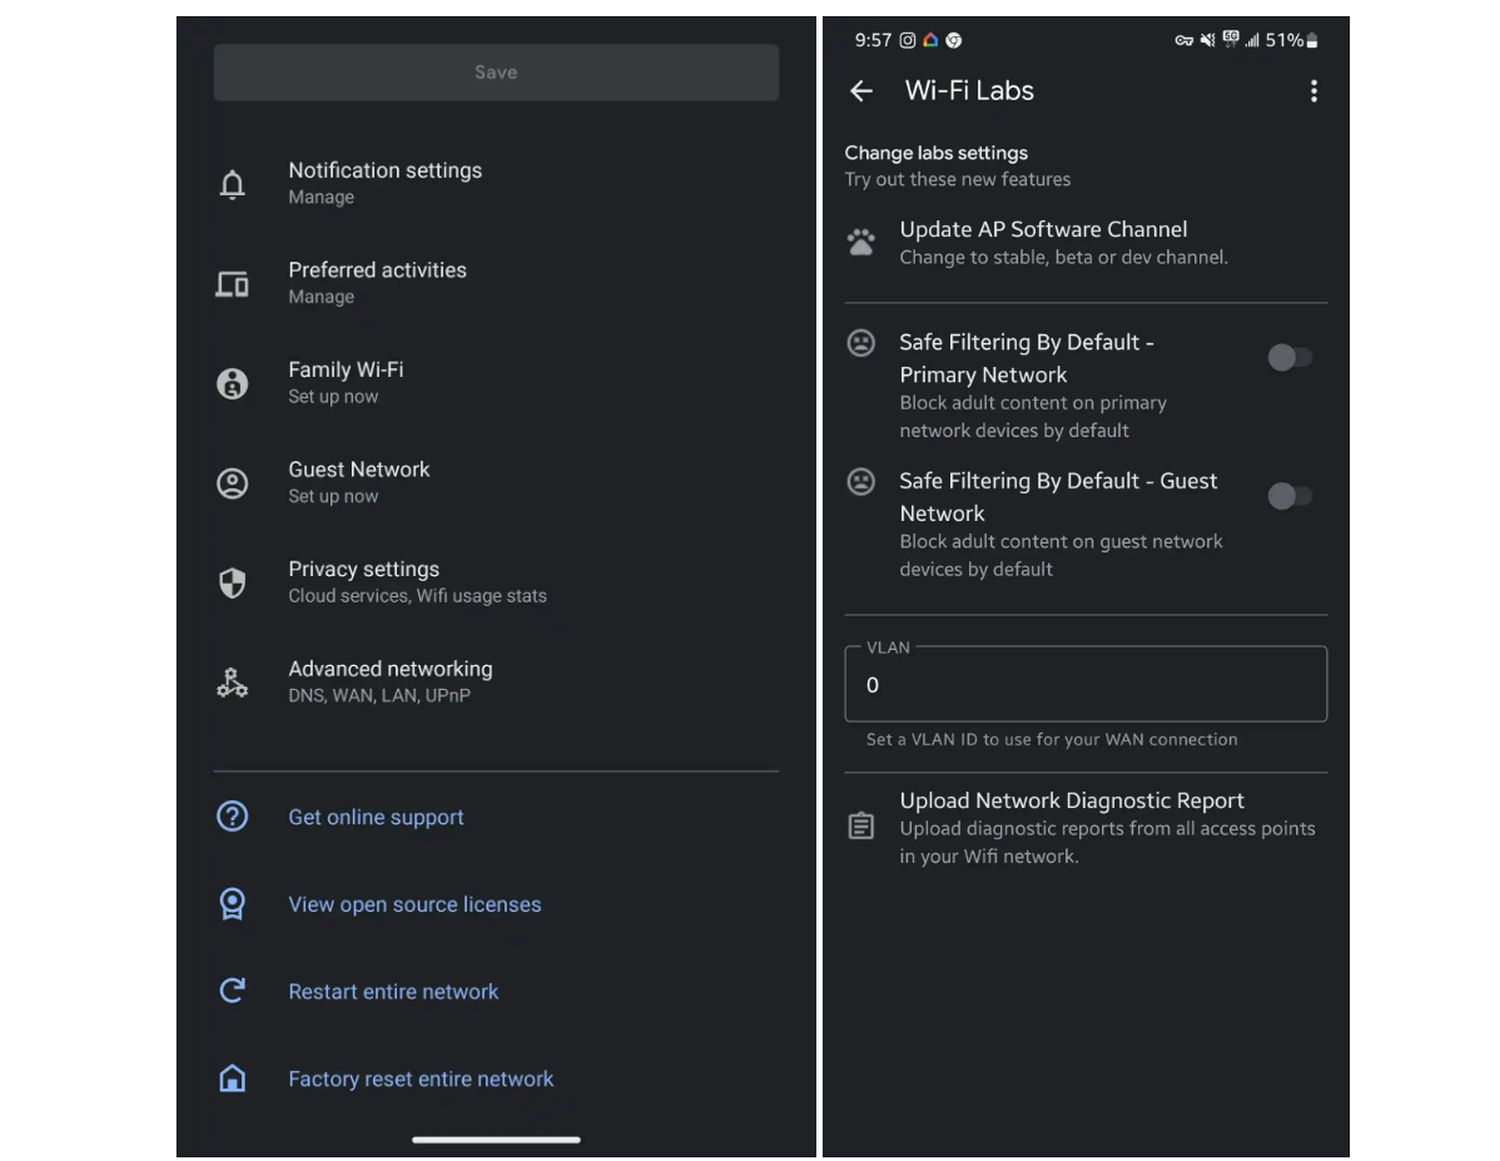Click Restart entire network
Image resolution: width=1500 pixels, height=1161 pixels.
(x=393, y=991)
